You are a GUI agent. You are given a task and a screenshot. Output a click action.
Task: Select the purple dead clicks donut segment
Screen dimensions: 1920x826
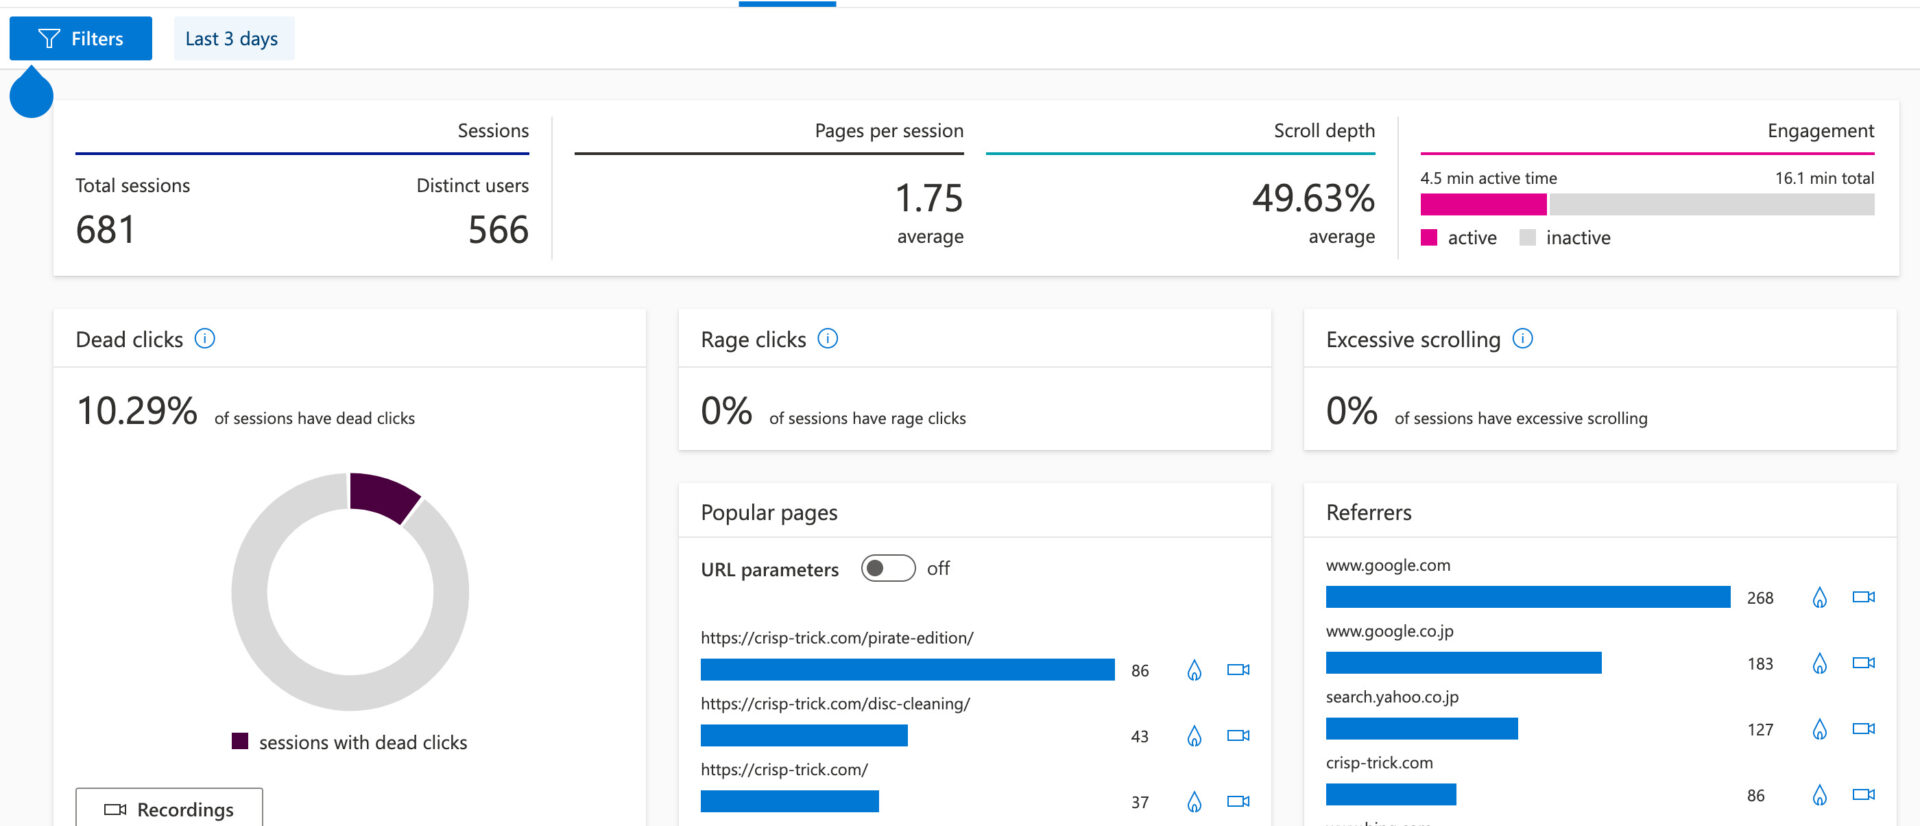point(384,495)
